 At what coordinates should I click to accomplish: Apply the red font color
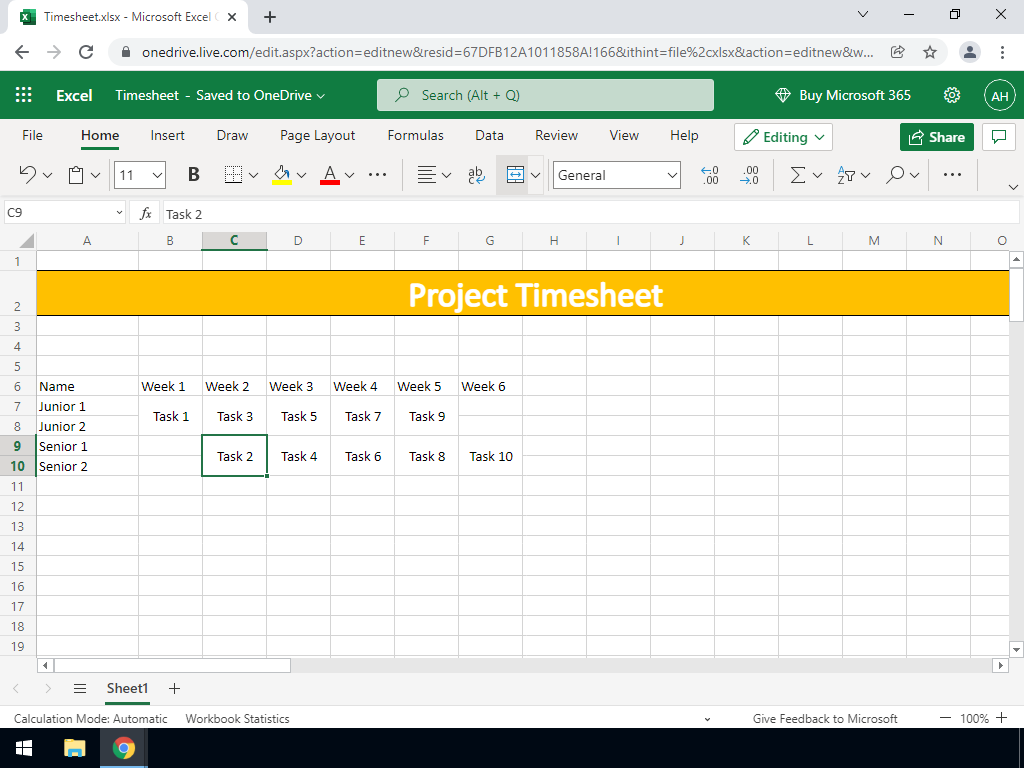330,174
